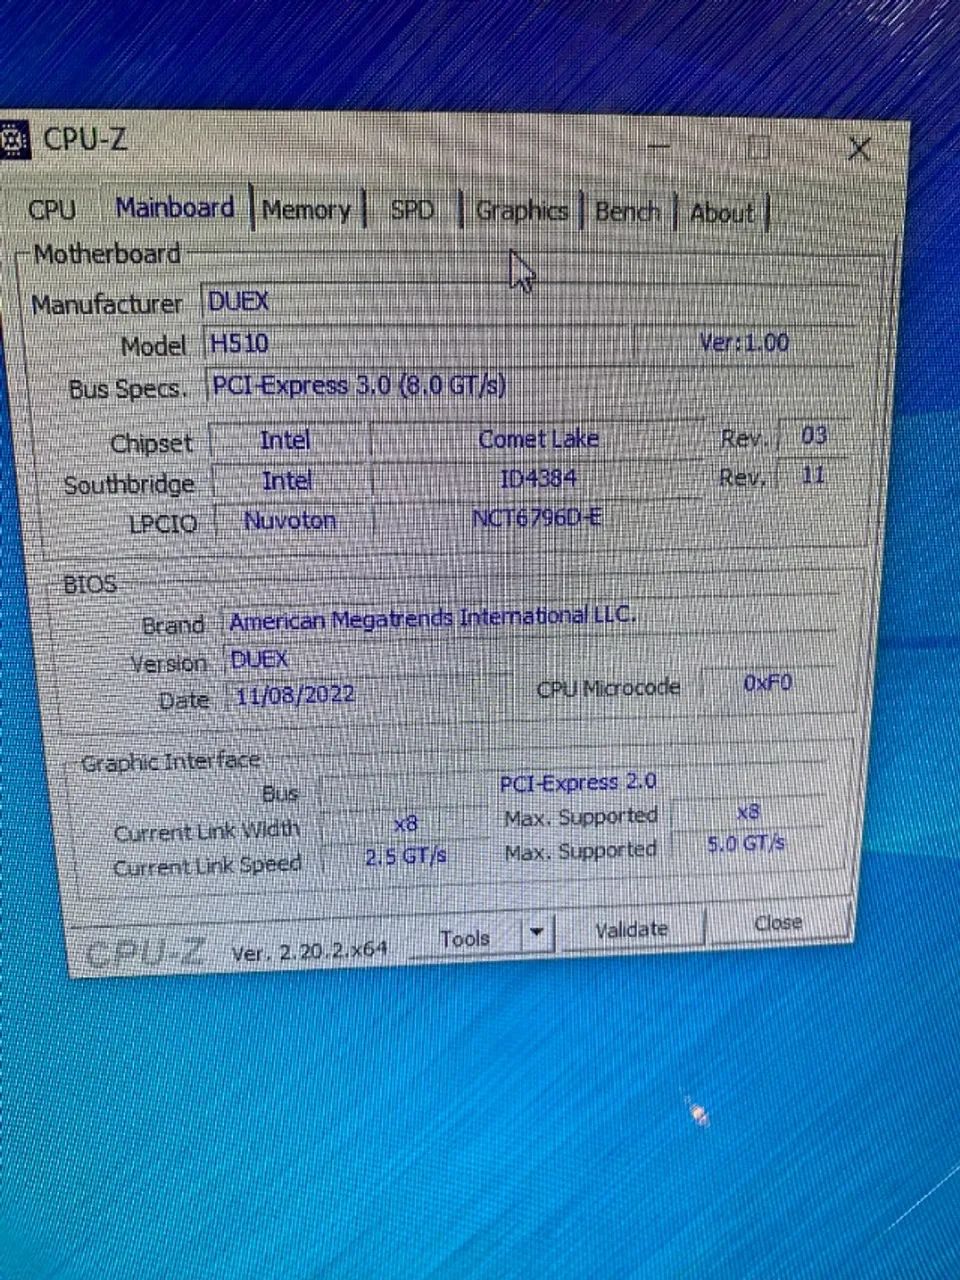Screen dimensions: 960x1280
Task: Click the Ver. 2.20.2.x64 version text
Action: coord(309,951)
